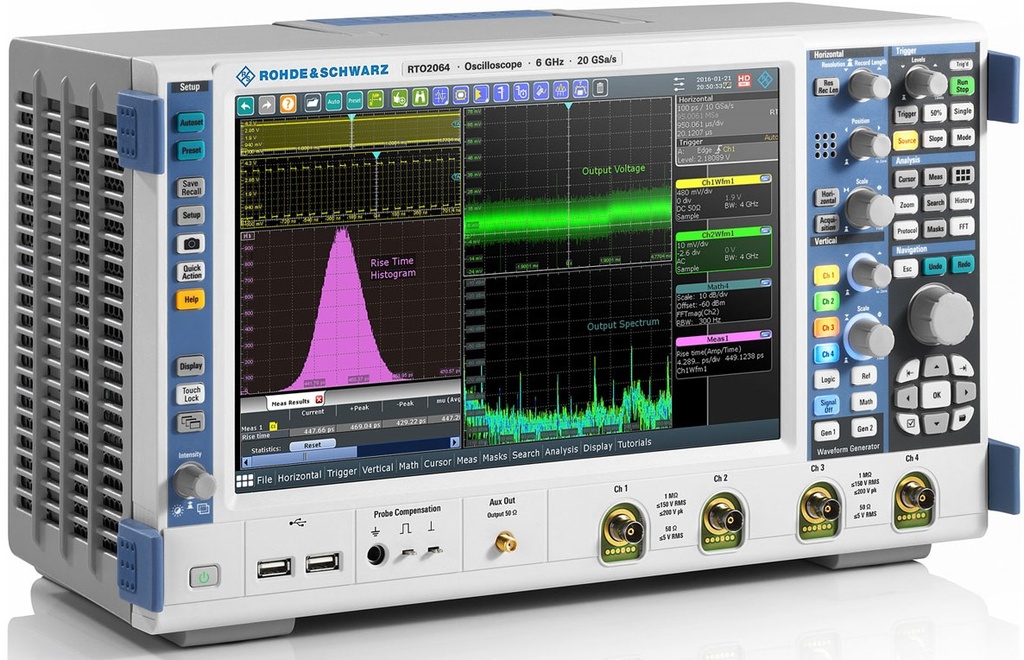
Task: Toggle channel 3 with orange Ch 3 key
Action: point(827,328)
